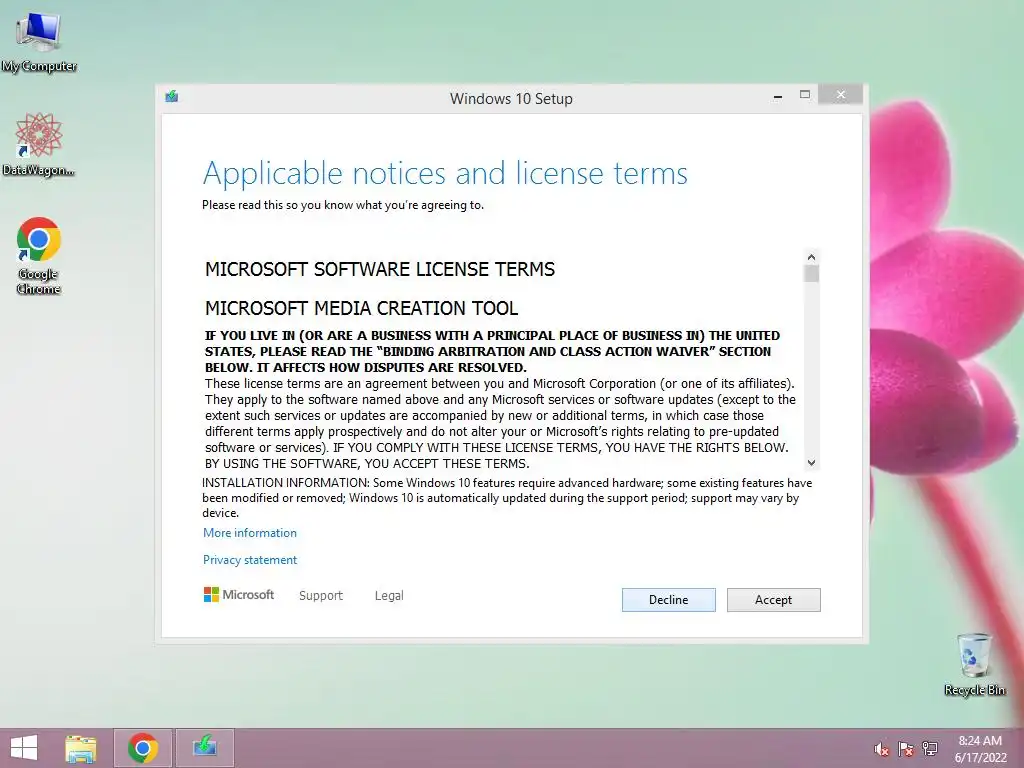Image resolution: width=1024 pixels, height=768 pixels.
Task: Click the network tray icon
Action: 930,749
